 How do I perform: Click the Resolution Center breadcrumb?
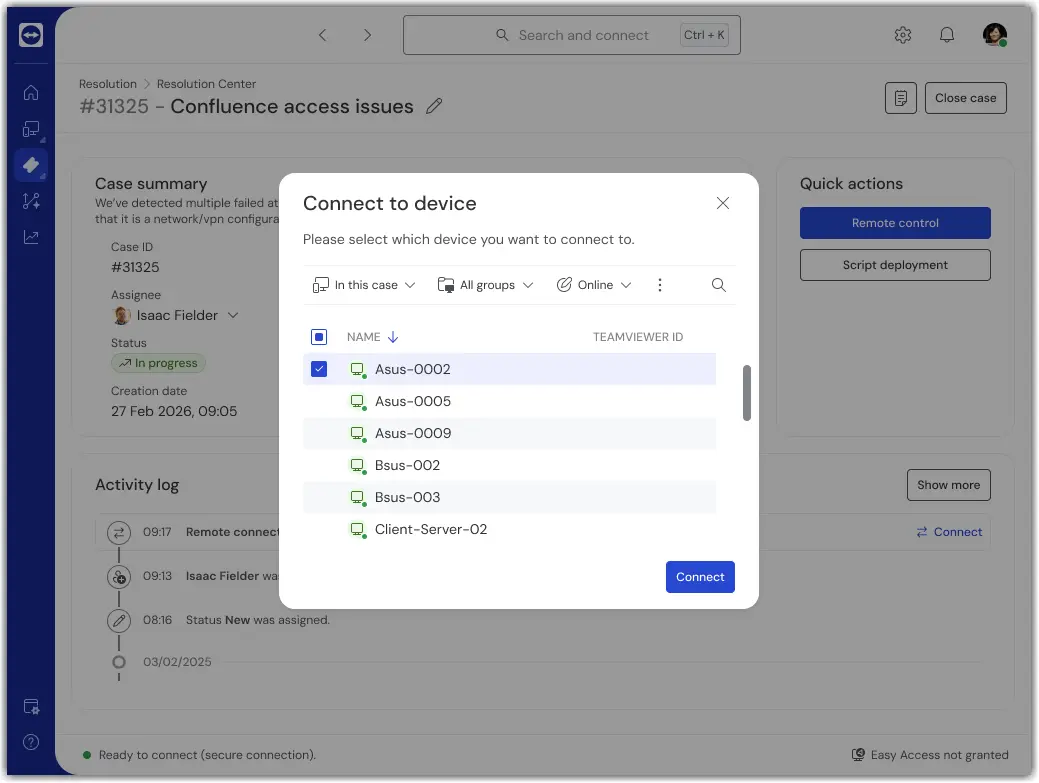206,84
